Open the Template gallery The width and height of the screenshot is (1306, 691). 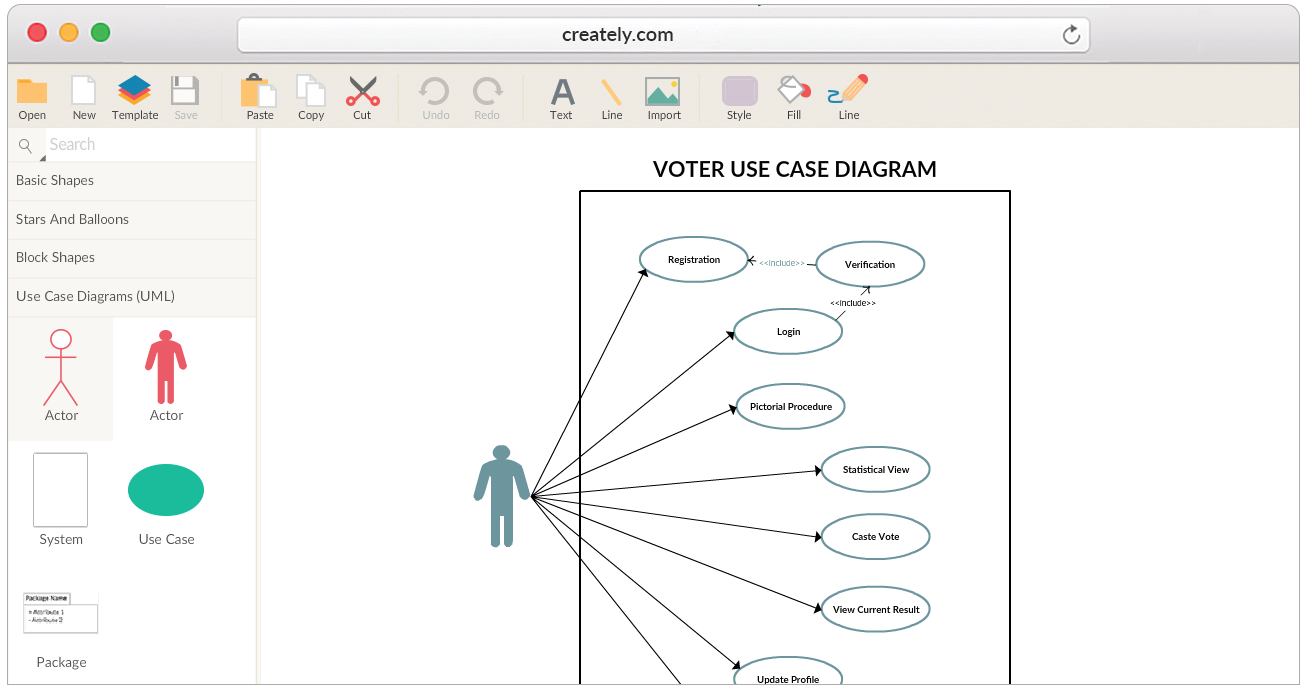(134, 95)
